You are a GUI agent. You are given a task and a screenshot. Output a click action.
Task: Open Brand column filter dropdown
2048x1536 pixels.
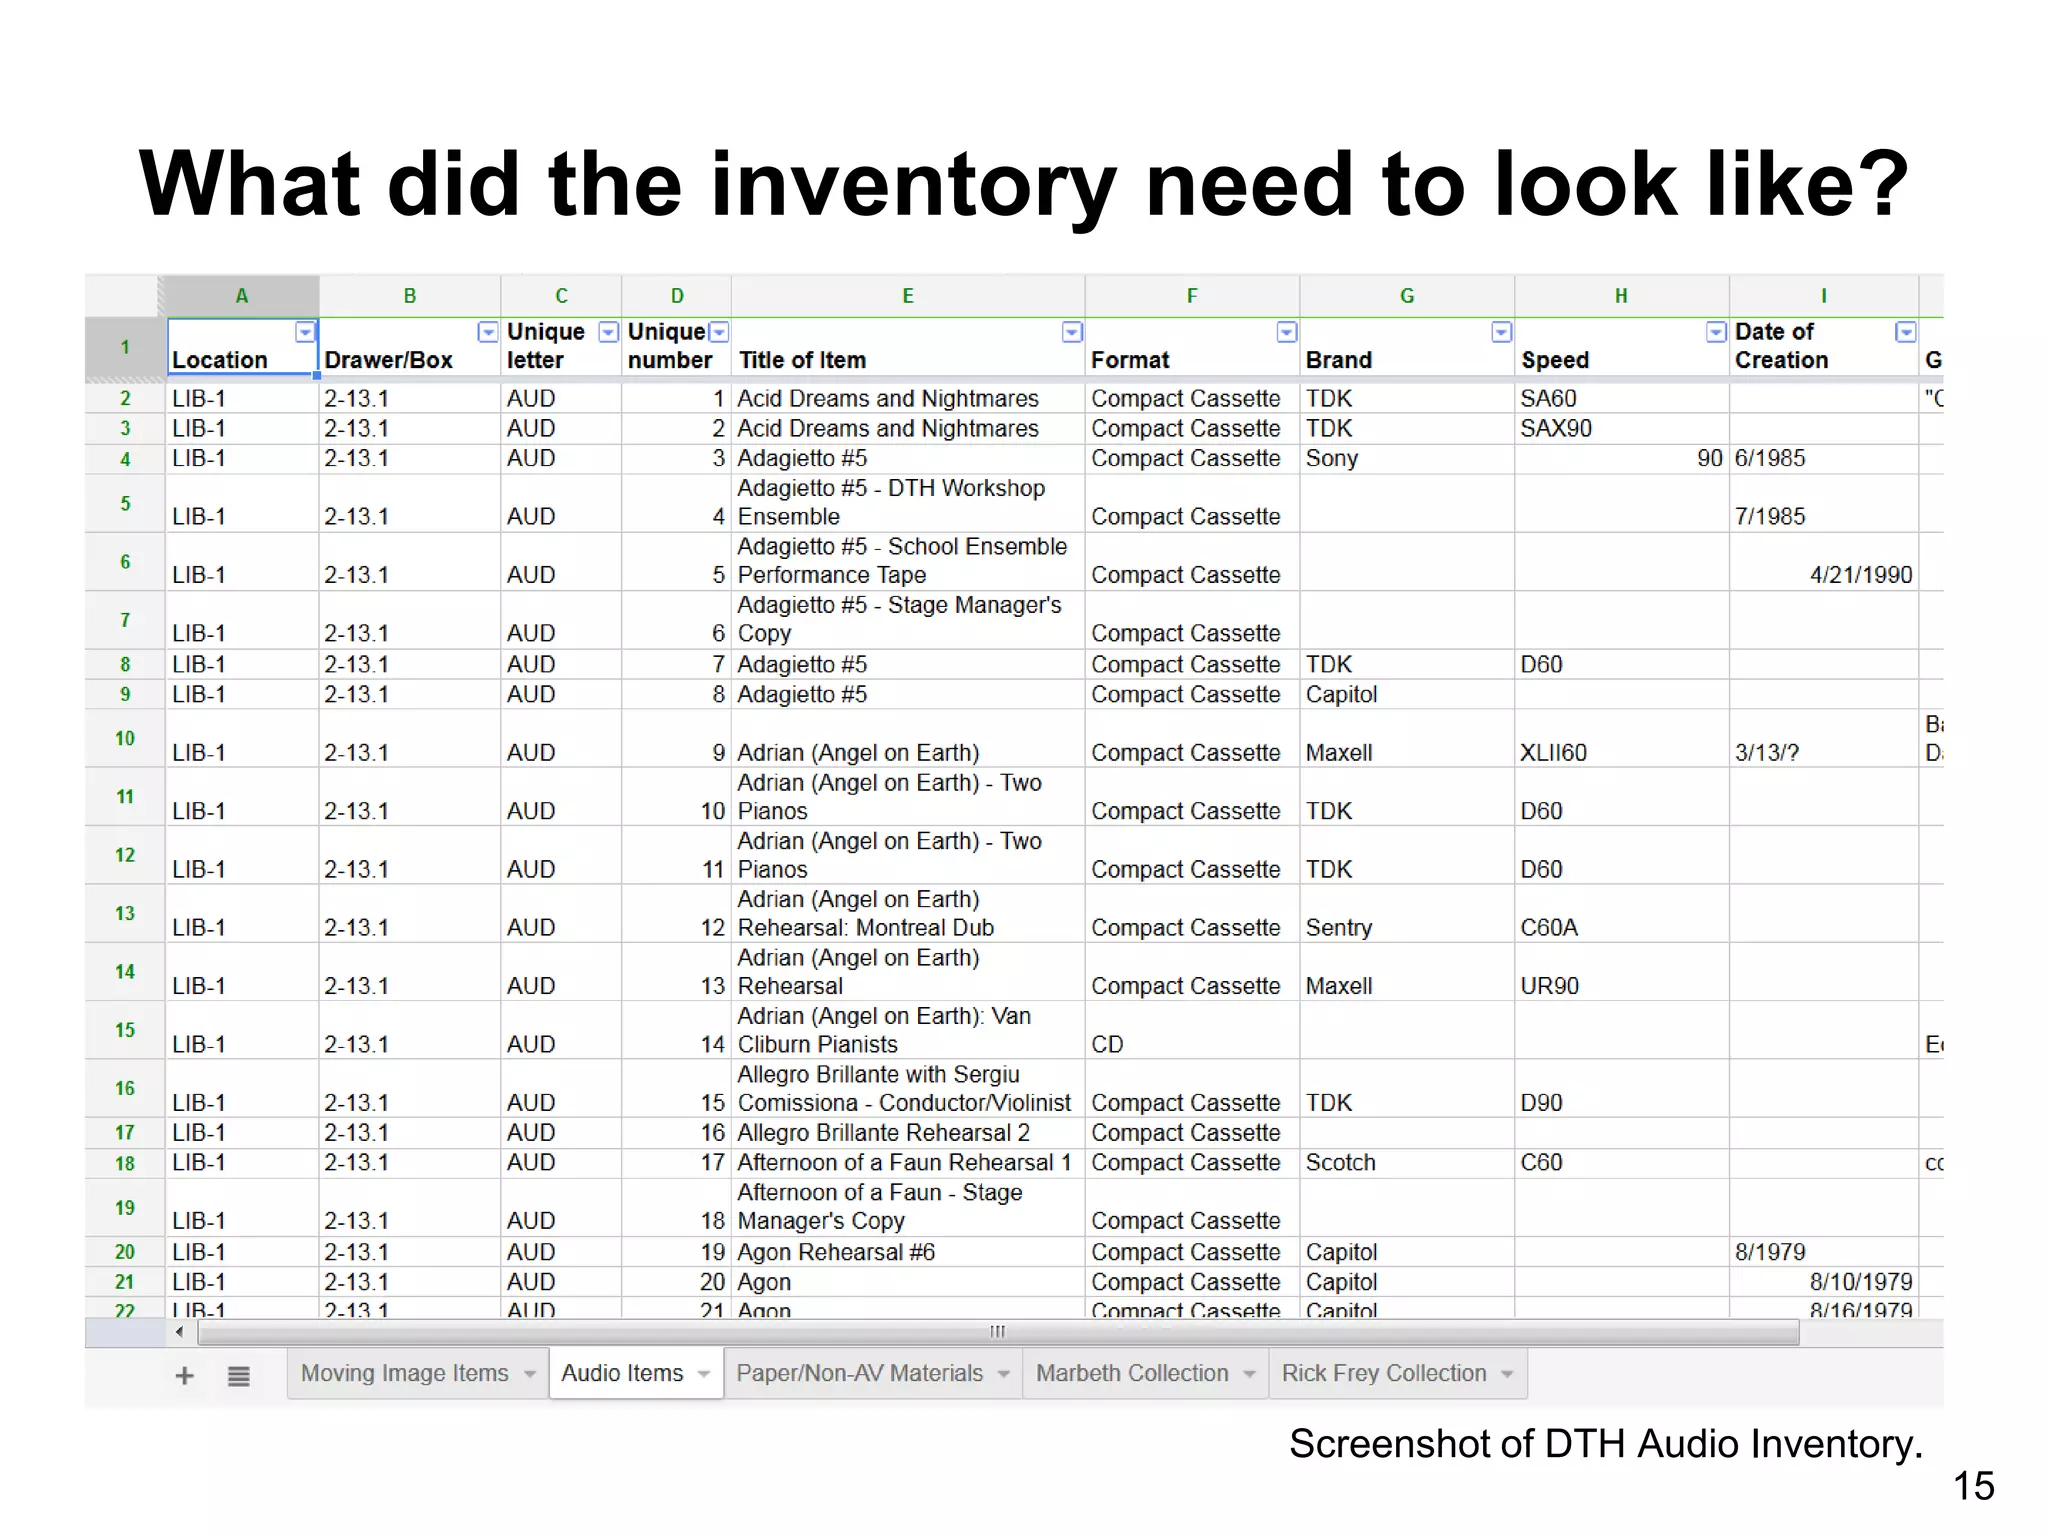pyautogui.click(x=1501, y=332)
